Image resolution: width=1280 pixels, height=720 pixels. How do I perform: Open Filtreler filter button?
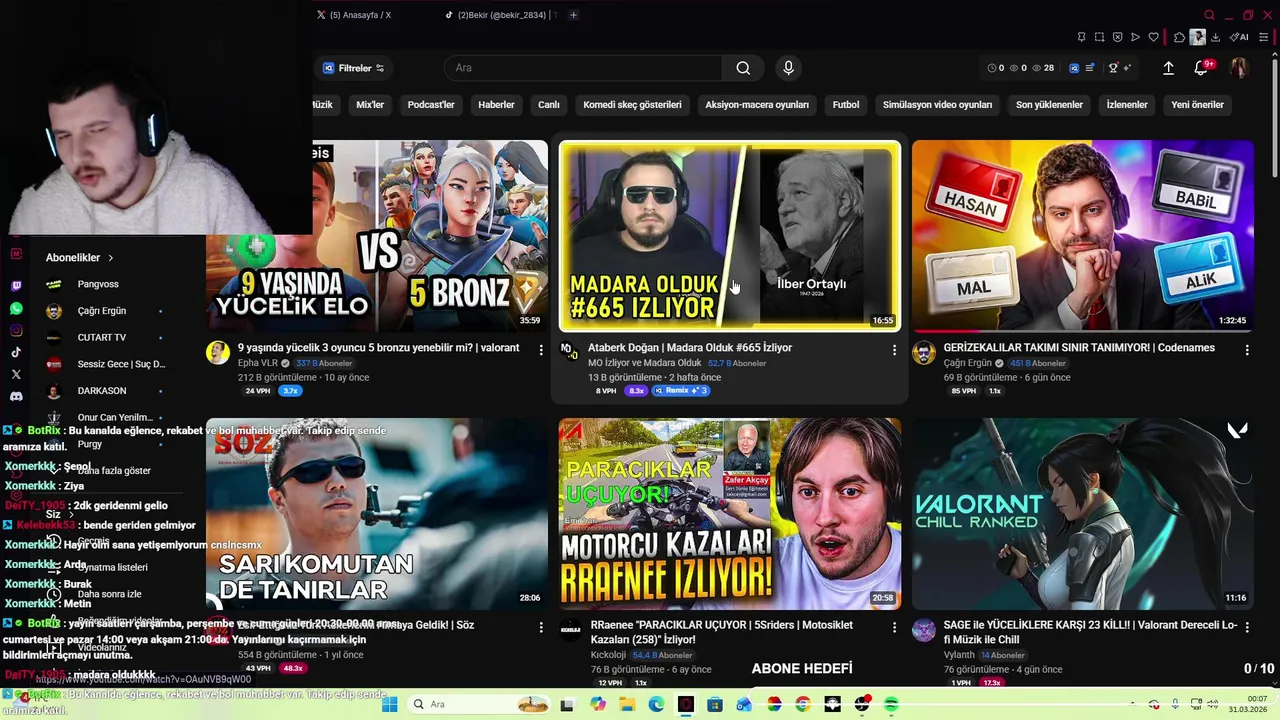pyautogui.click(x=353, y=68)
